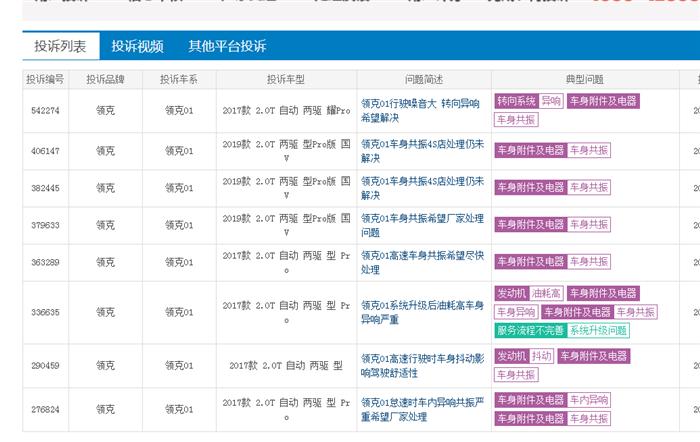Image resolution: width=700 pixels, height=442 pixels.
Task: Click the 2019款 model cell in row 379633
Action: coord(286,225)
